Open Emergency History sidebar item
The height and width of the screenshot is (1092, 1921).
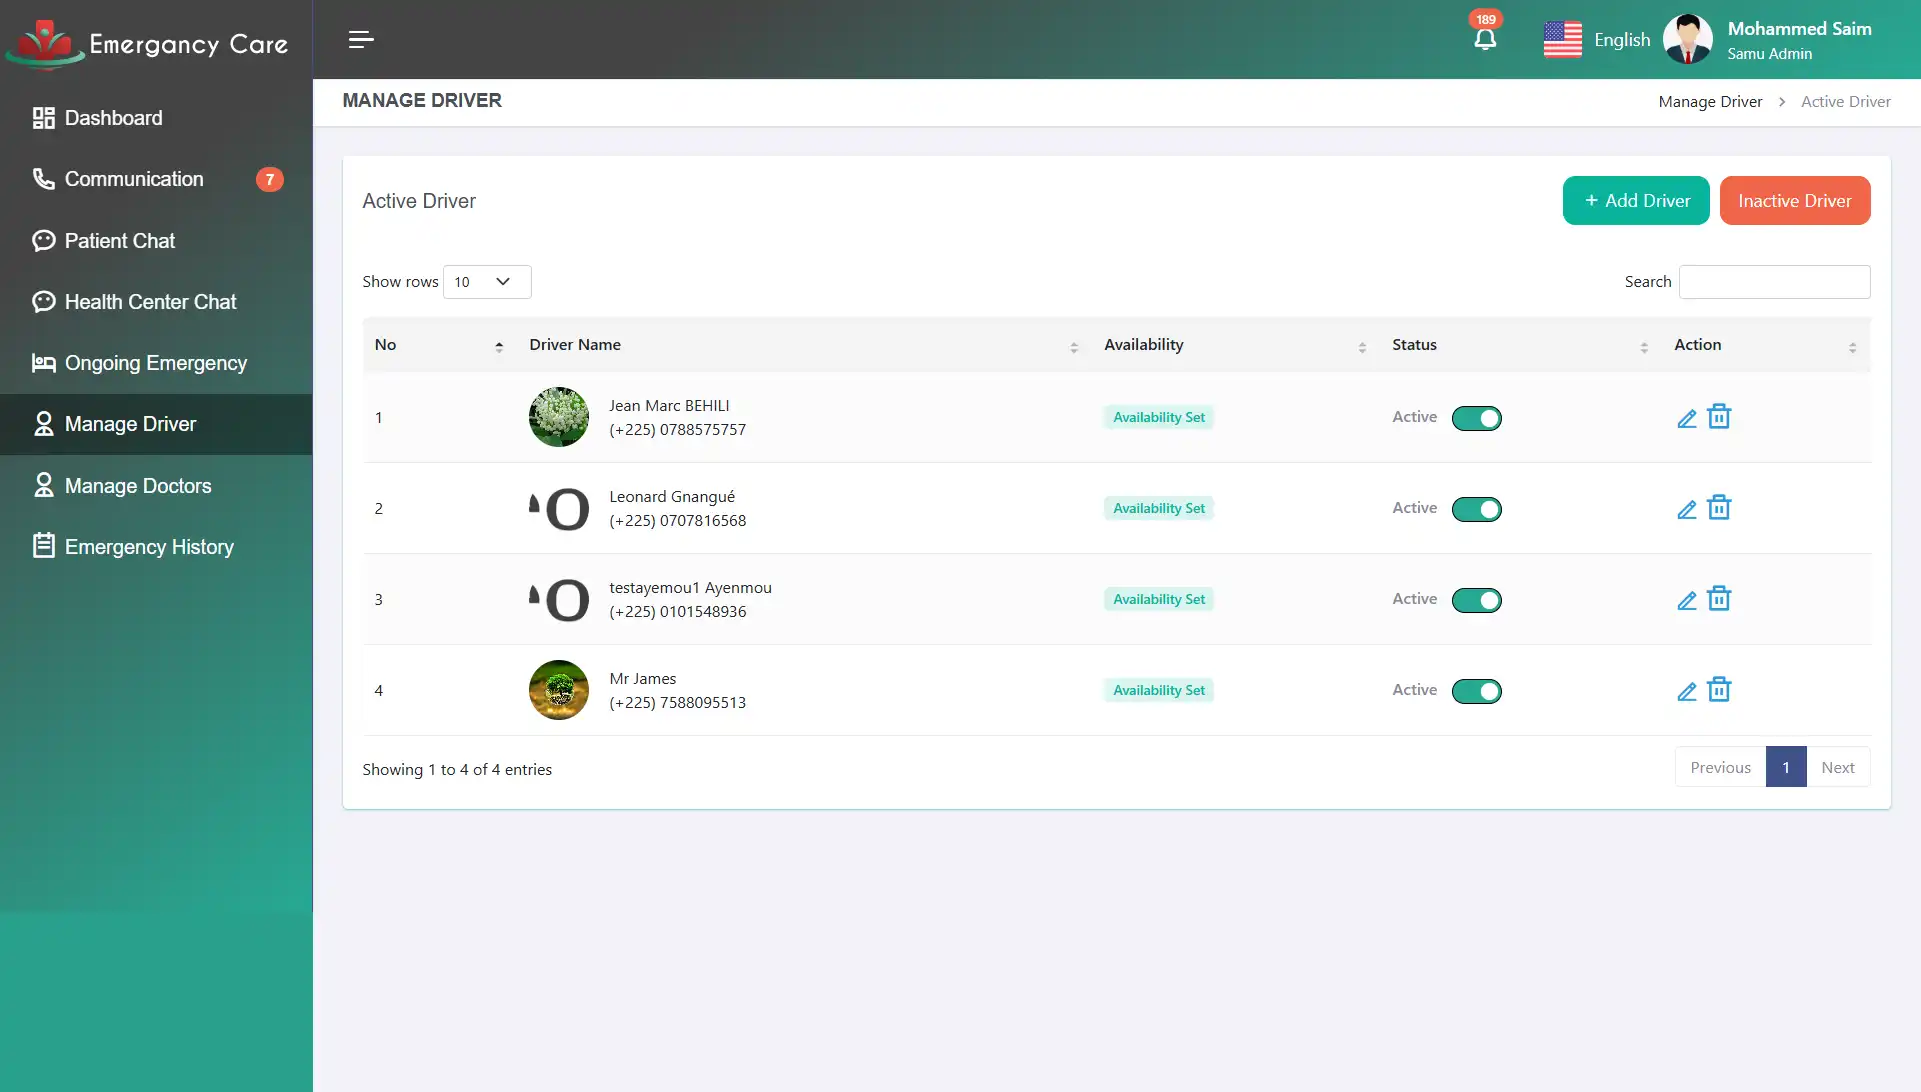point(148,546)
